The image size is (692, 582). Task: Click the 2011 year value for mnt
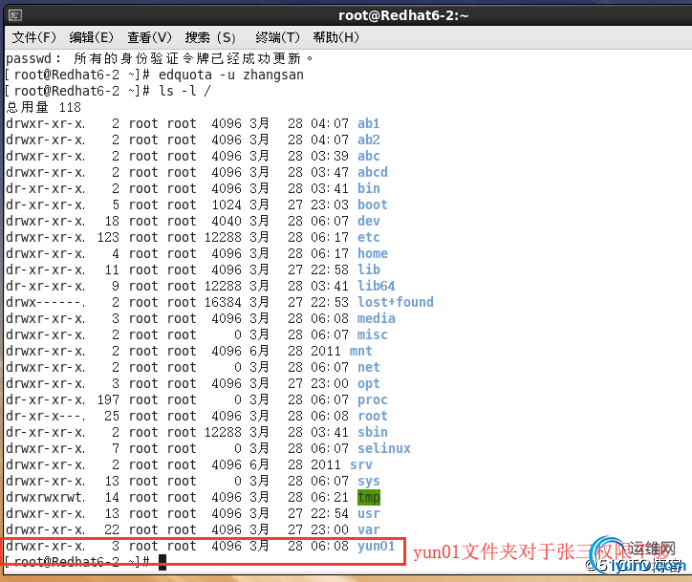[326, 351]
